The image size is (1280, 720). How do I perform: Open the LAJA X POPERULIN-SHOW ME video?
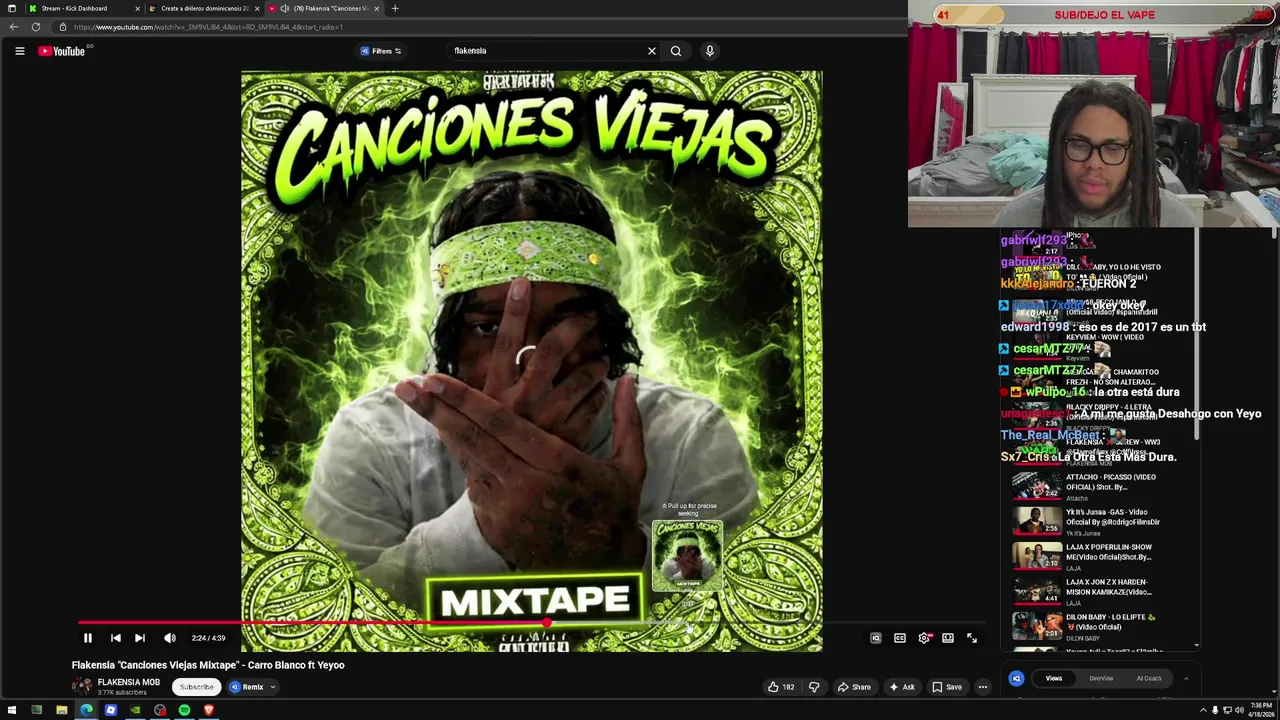click(x=1109, y=552)
